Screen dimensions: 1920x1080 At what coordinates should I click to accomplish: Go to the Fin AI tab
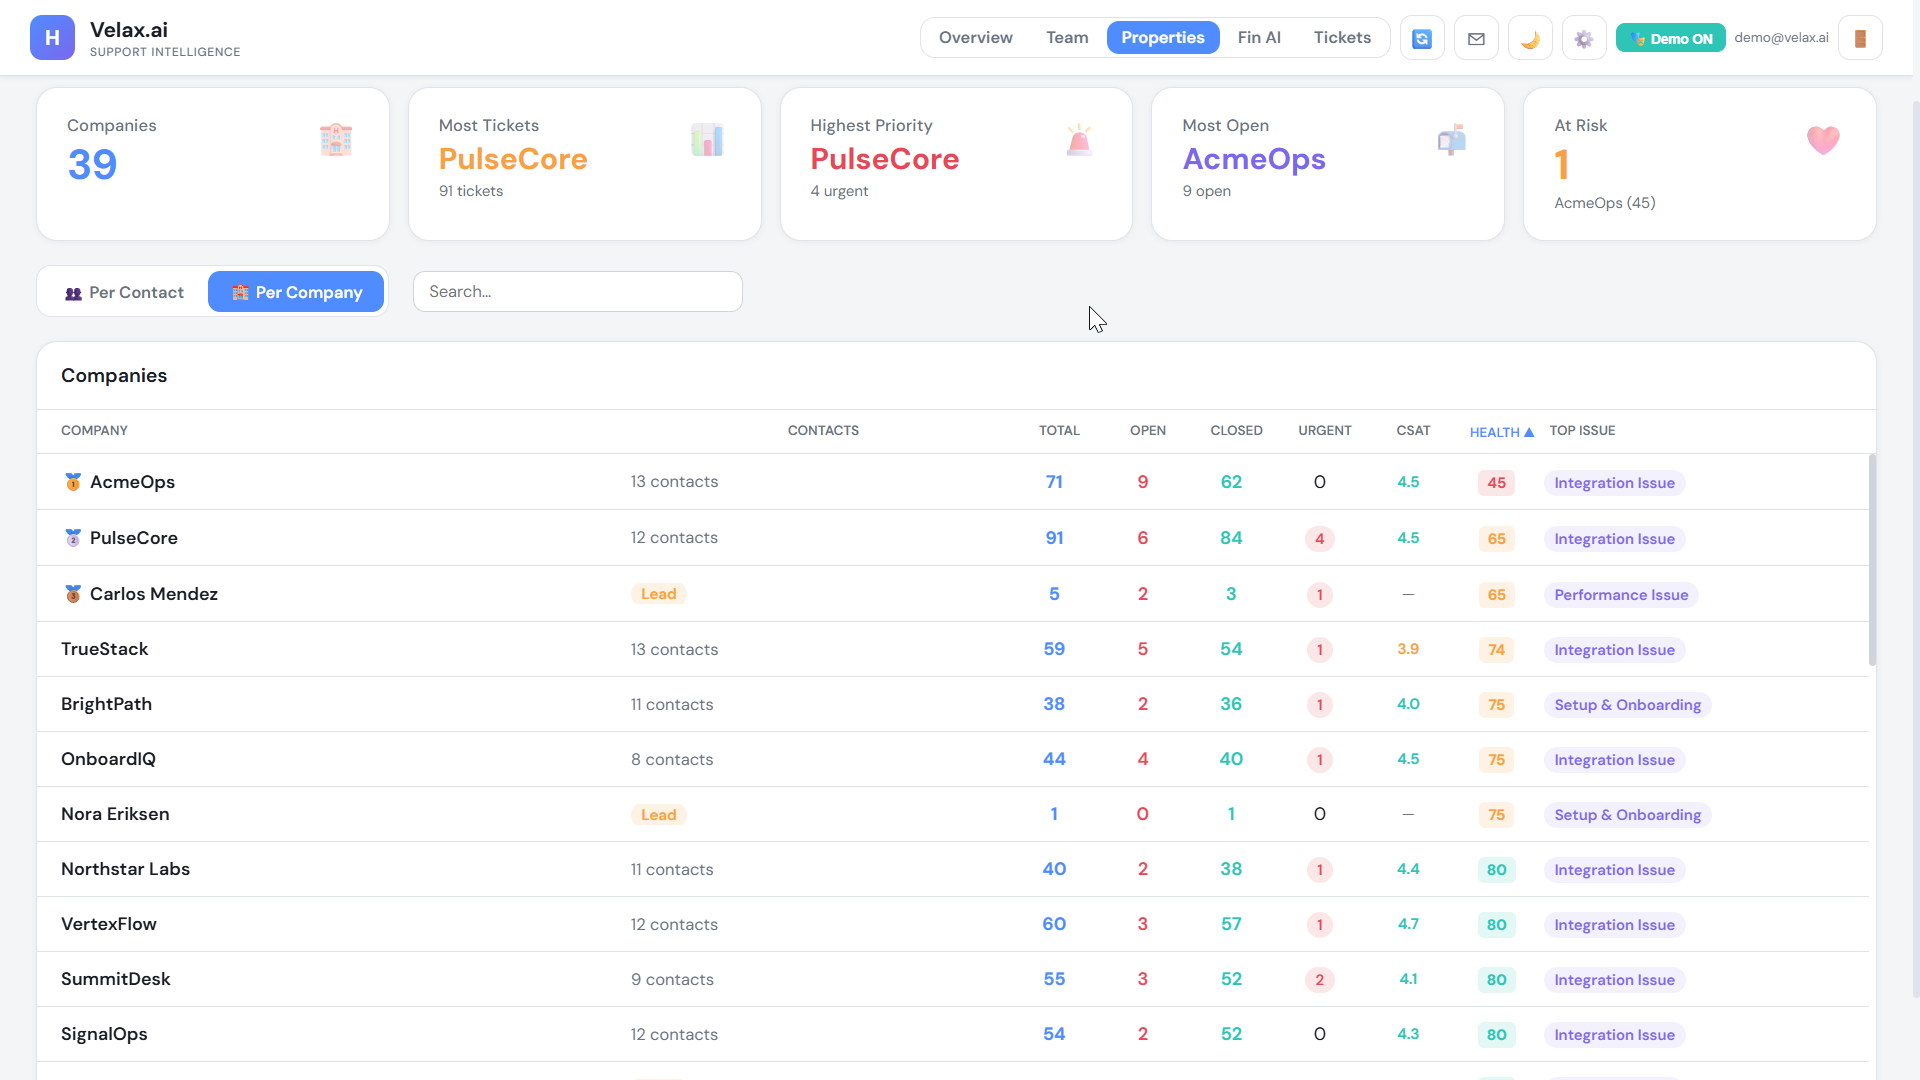[1258, 38]
